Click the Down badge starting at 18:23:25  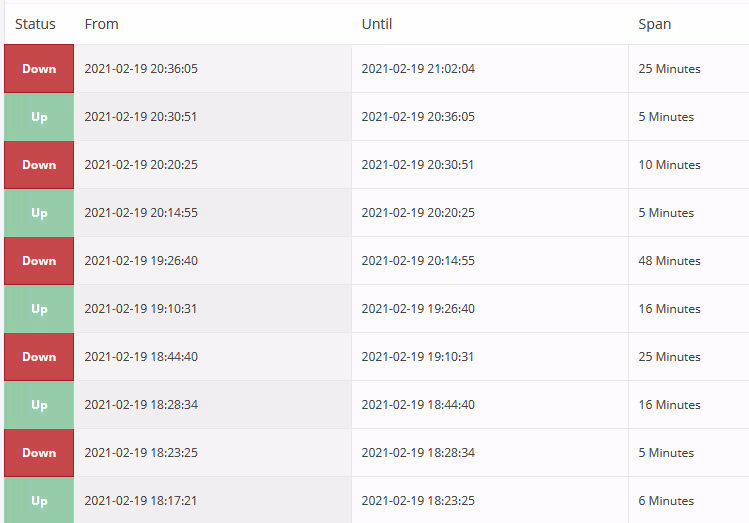[39, 453]
